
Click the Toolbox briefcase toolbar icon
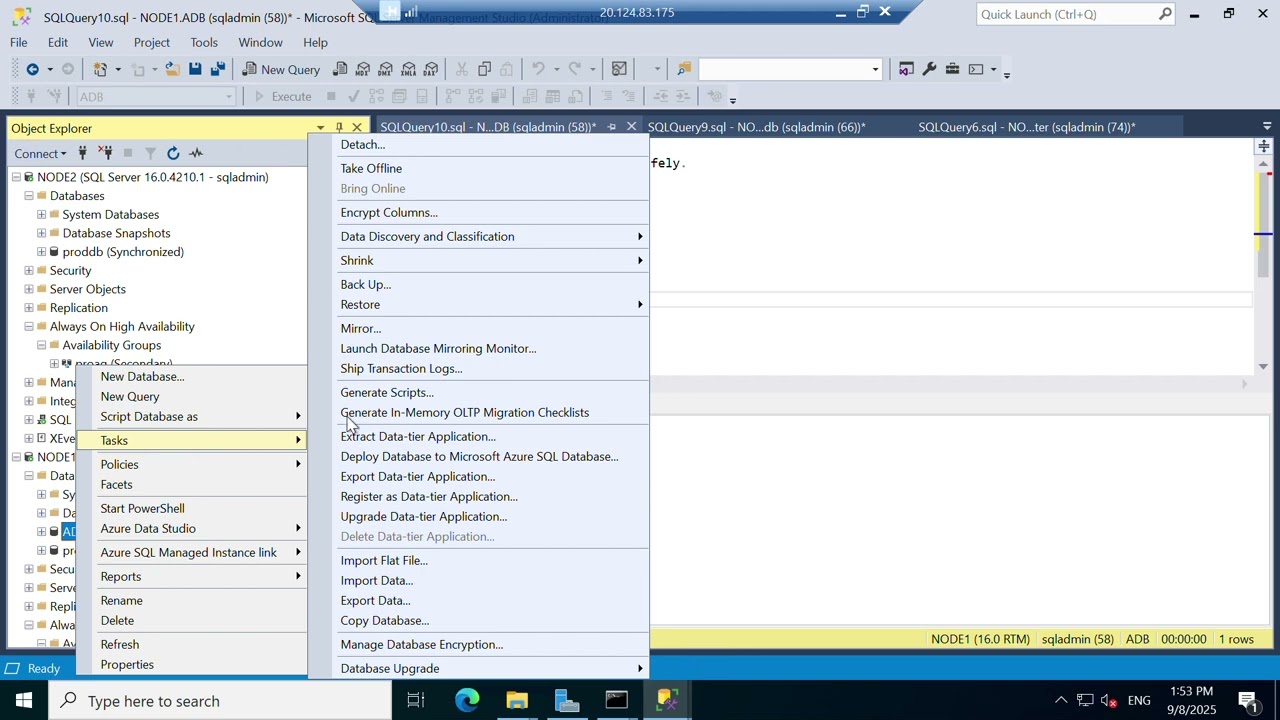coord(952,69)
